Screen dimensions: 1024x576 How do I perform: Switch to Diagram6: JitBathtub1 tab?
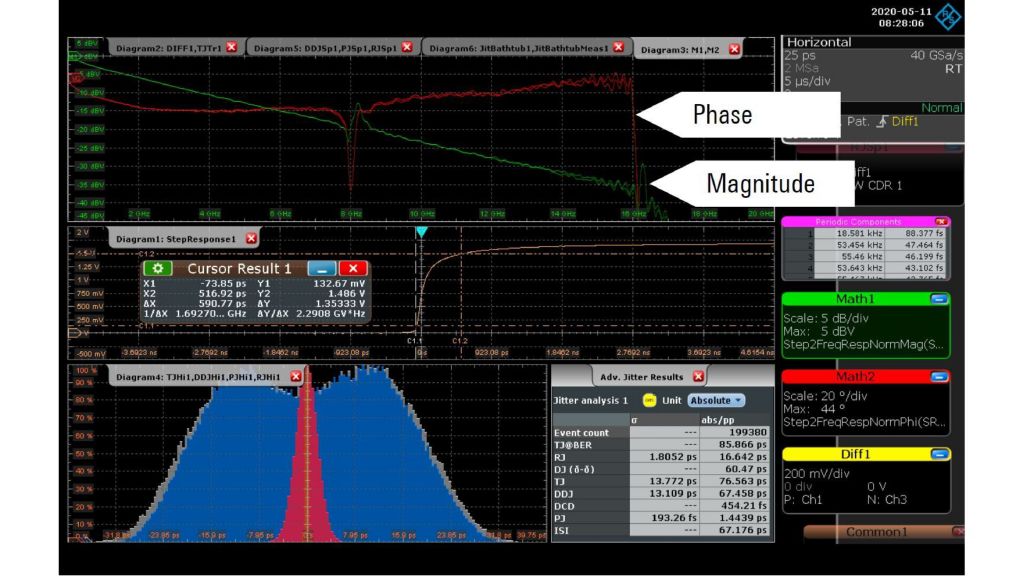pos(519,48)
